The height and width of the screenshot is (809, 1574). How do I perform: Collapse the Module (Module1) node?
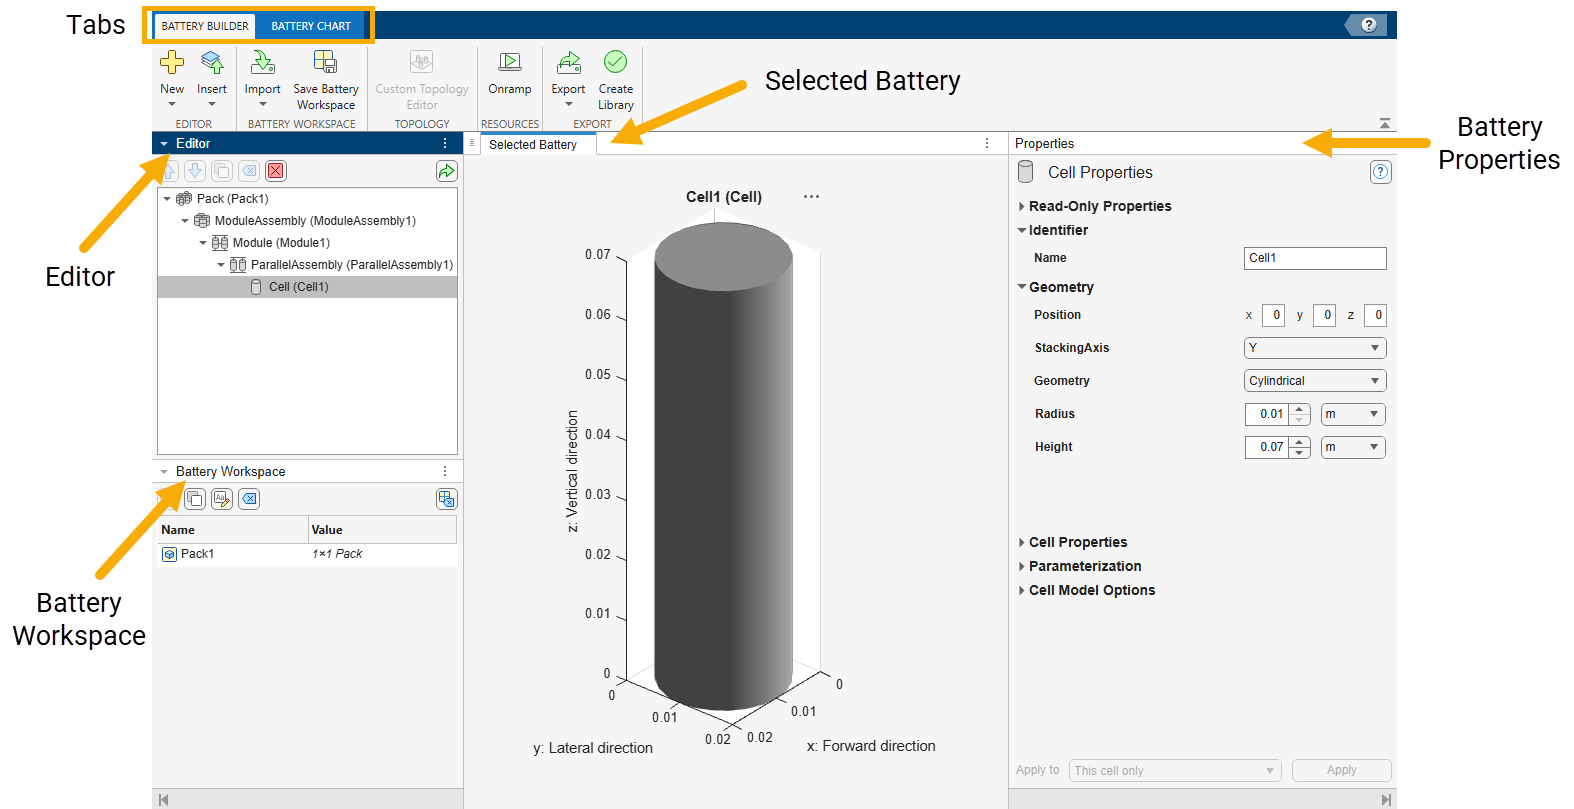click(x=203, y=243)
